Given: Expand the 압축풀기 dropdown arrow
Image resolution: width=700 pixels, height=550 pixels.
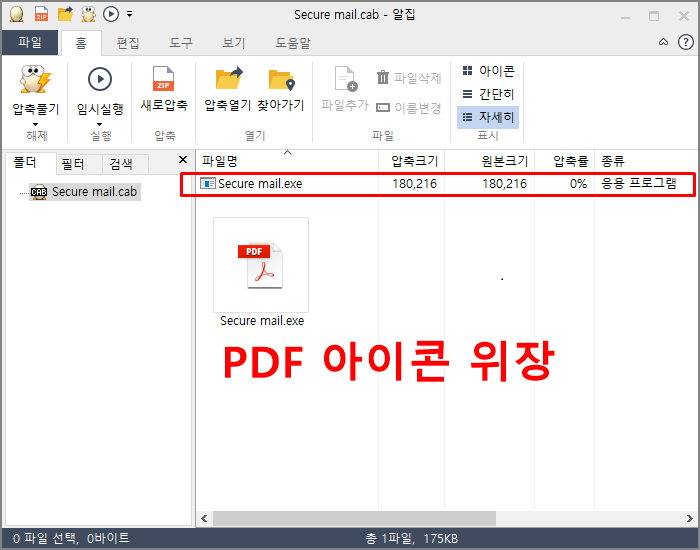Looking at the screenshot, I should pos(35,124).
